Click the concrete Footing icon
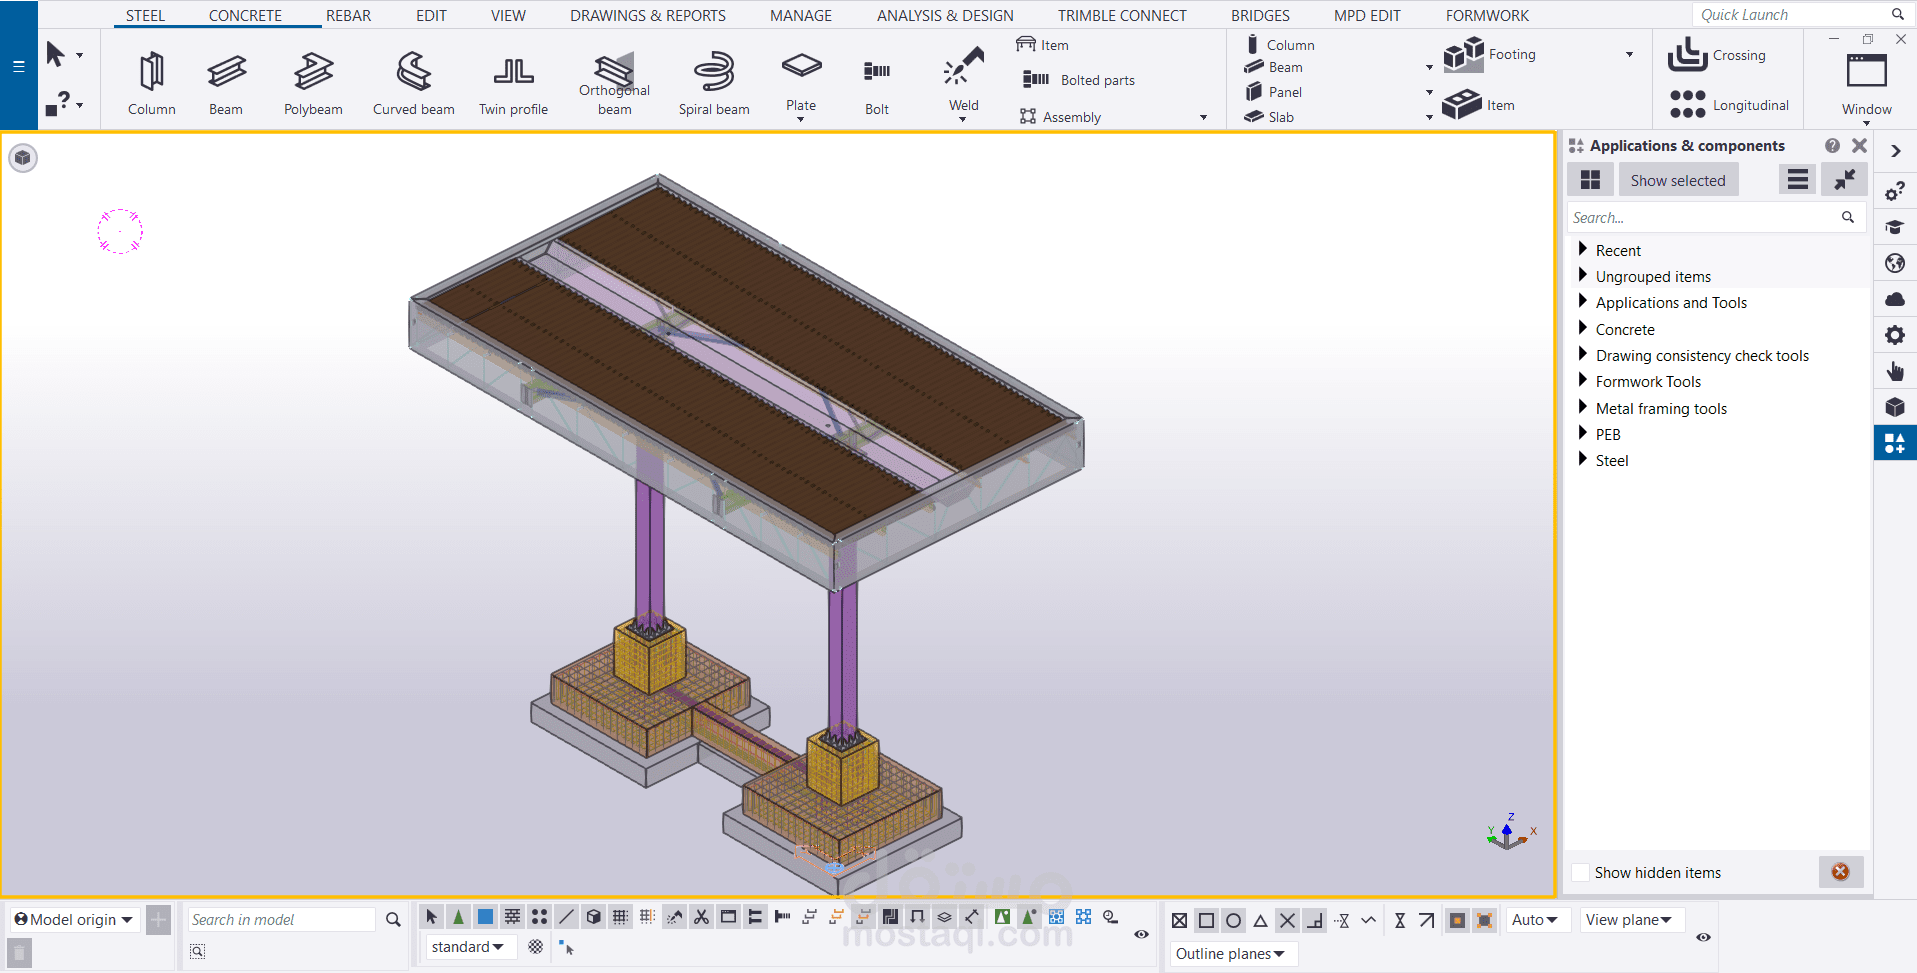This screenshot has height=973, width=1917. point(1464,55)
